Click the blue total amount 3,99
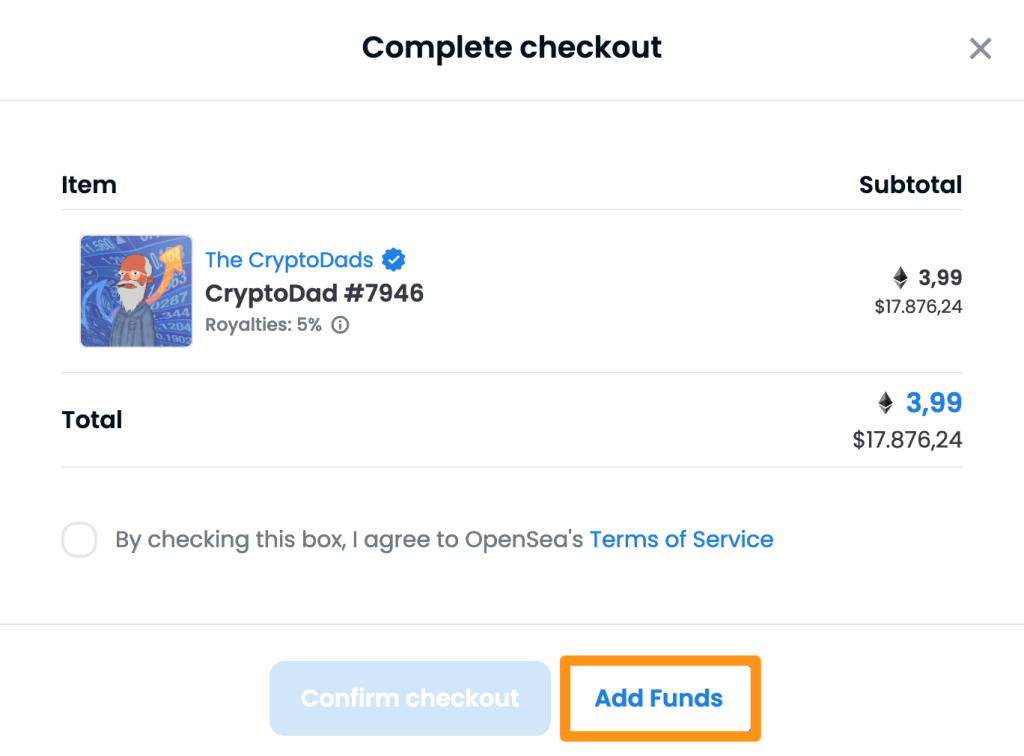Viewport: 1024px width, 756px height. [934, 403]
